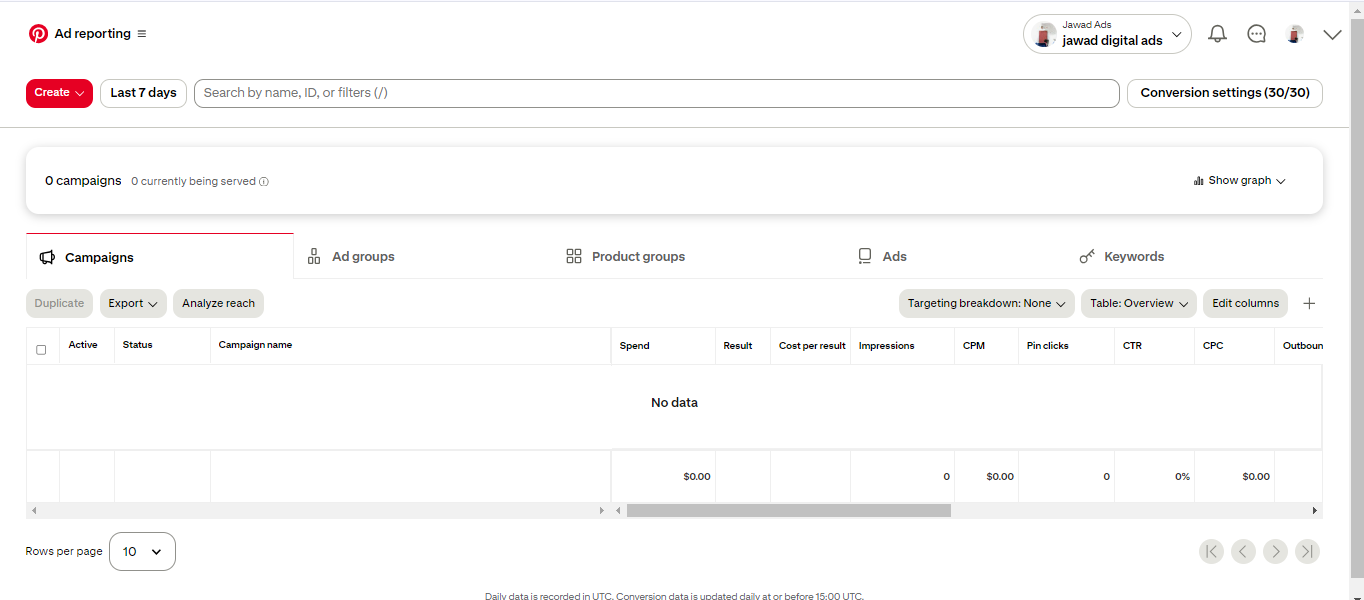Open the messages chat bubble icon
The height and width of the screenshot is (600, 1364).
coord(1257,34)
